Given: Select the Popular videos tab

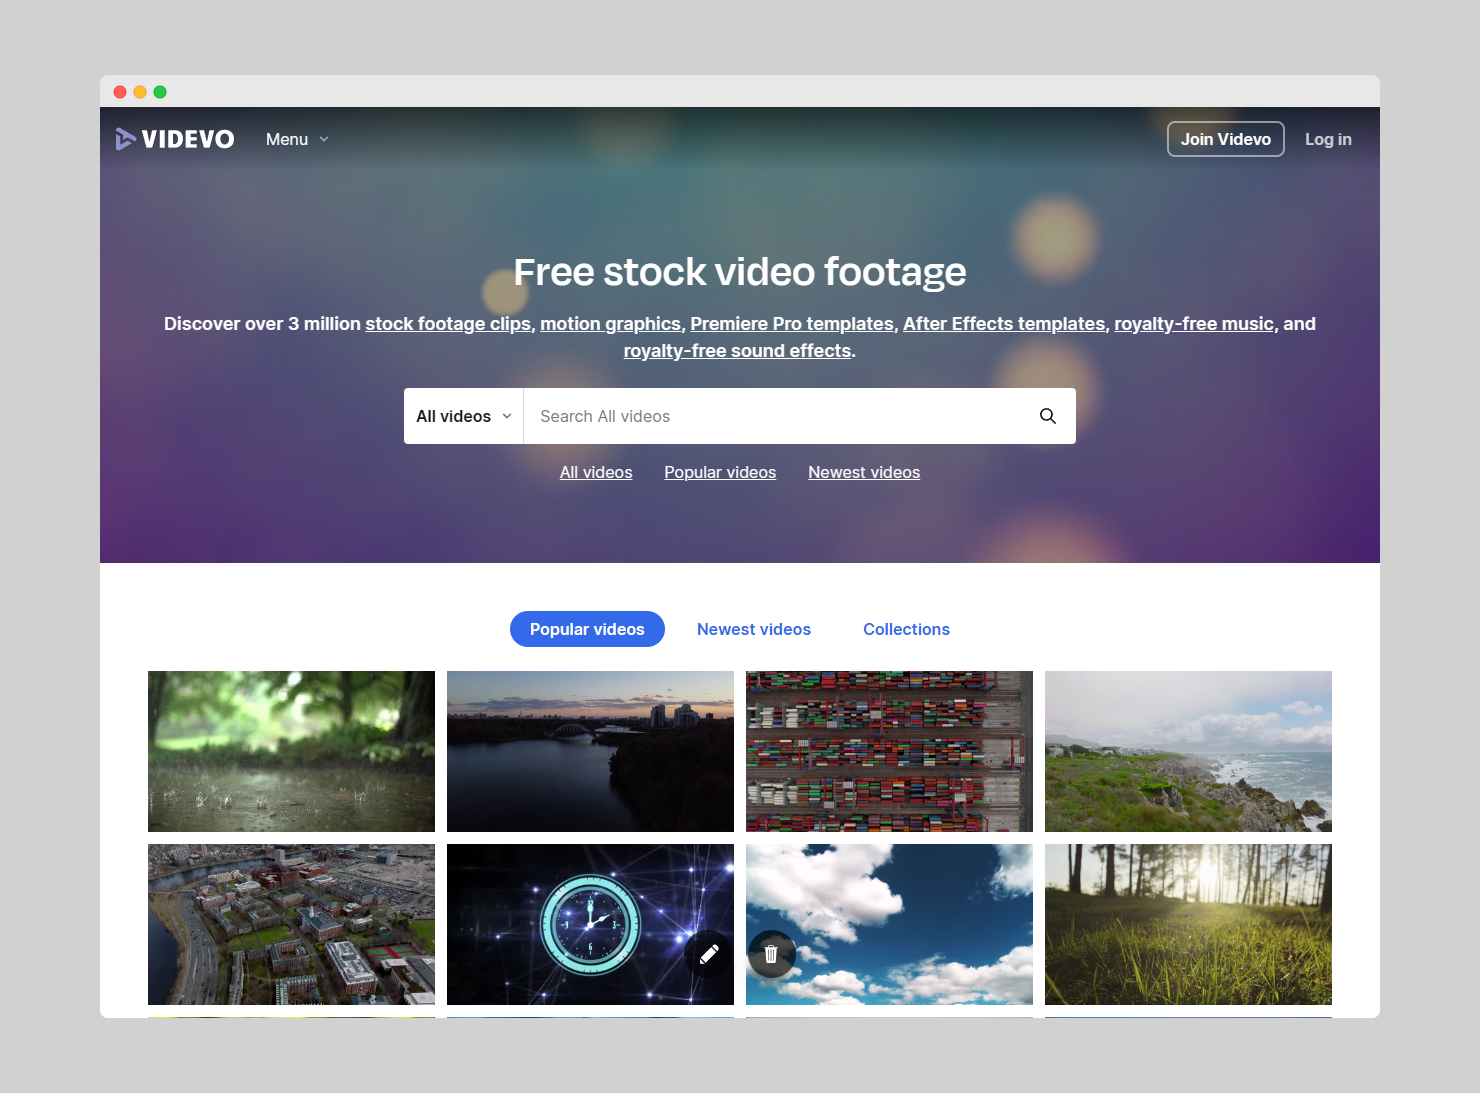Looking at the screenshot, I should click(x=587, y=629).
